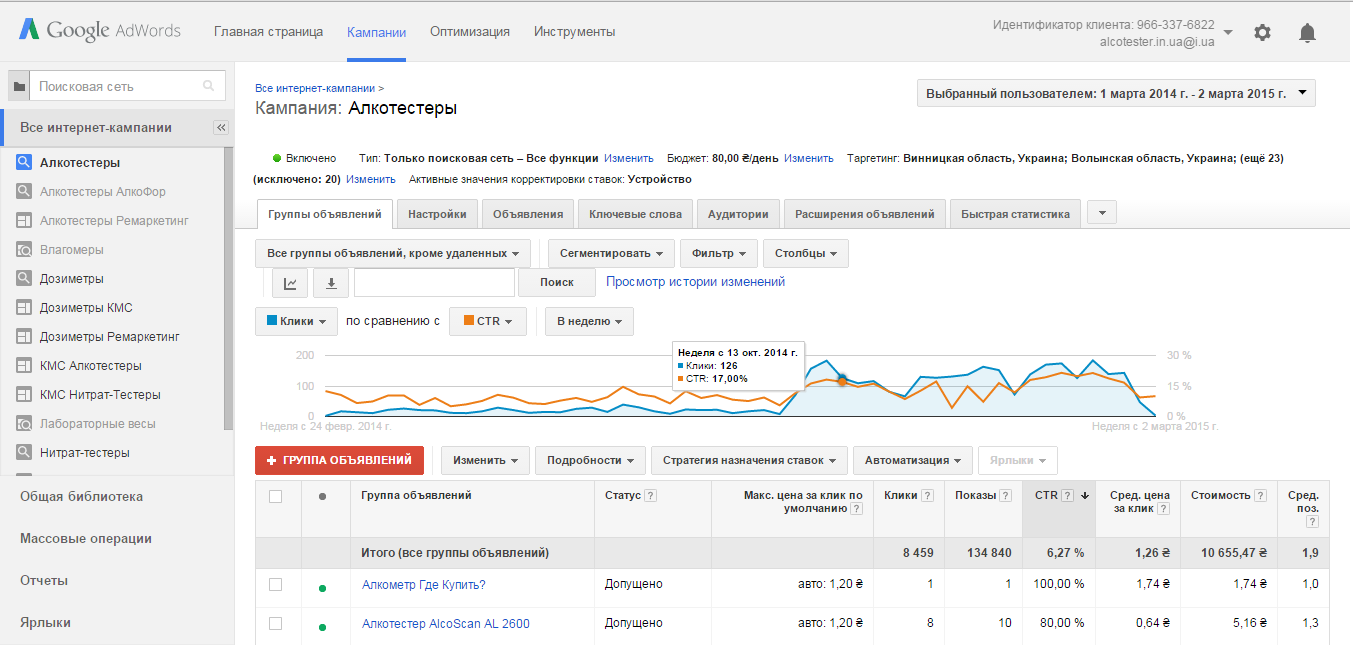The height and width of the screenshot is (645, 1353).
Task: Click the search campaign icon for Алкотестеры АлкоФор
Action: [24, 191]
